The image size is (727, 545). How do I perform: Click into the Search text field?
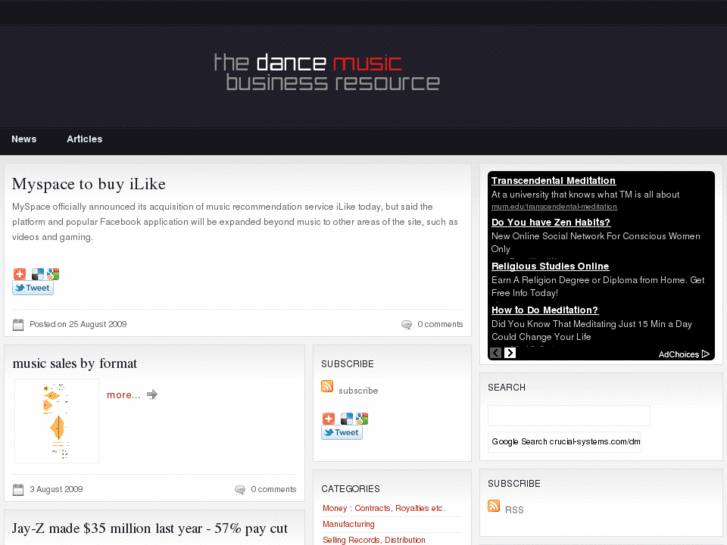(x=569, y=416)
